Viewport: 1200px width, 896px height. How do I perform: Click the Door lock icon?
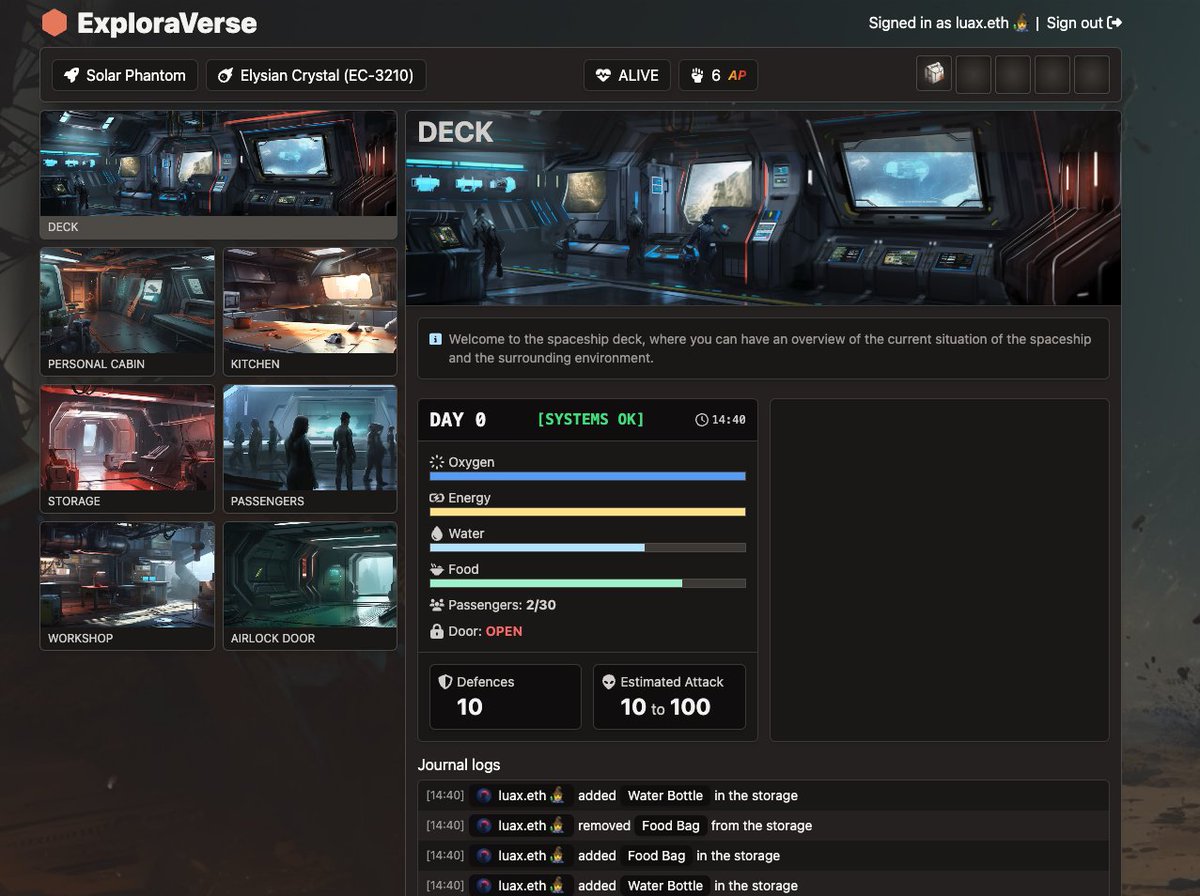pos(436,631)
